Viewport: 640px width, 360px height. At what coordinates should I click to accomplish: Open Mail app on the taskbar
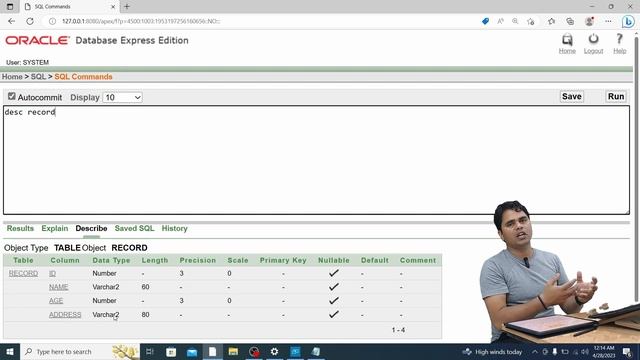tap(192, 351)
